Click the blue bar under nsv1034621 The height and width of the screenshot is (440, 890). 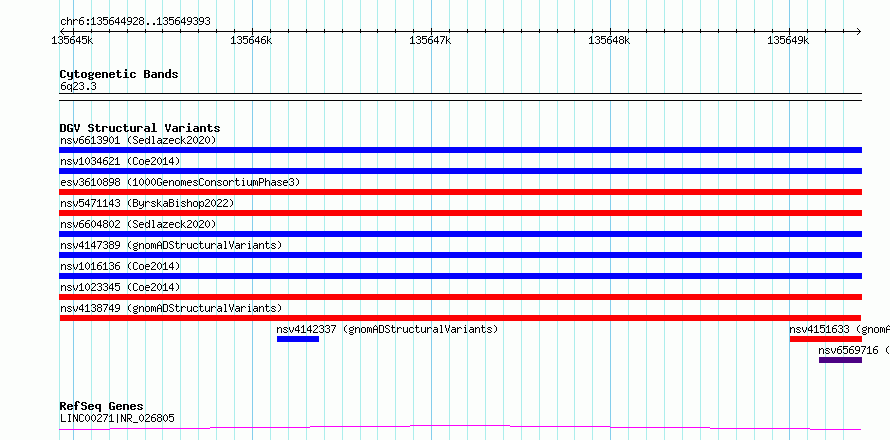461,171
